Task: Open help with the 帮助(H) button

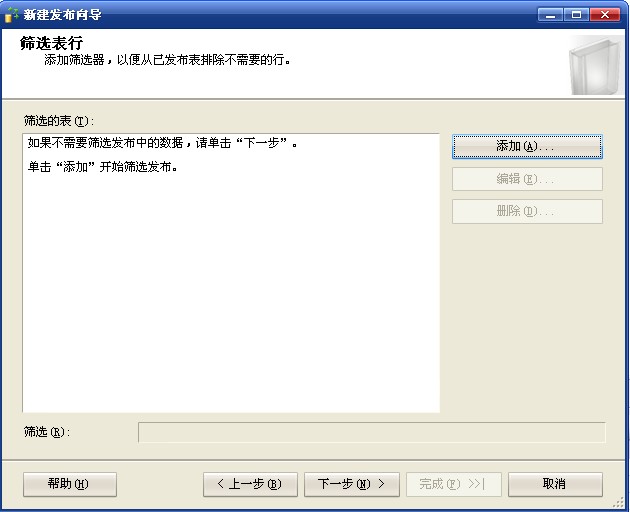Action: click(69, 484)
